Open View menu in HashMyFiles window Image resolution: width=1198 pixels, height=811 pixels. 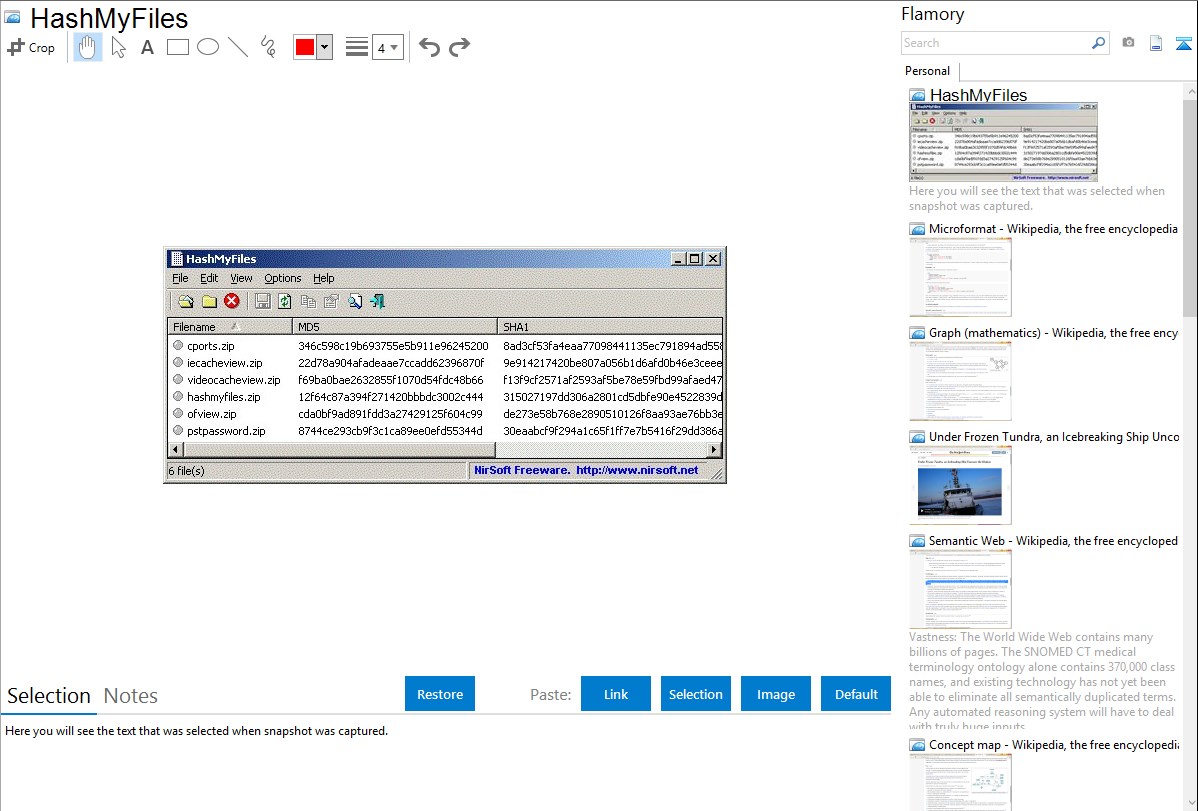click(x=241, y=278)
